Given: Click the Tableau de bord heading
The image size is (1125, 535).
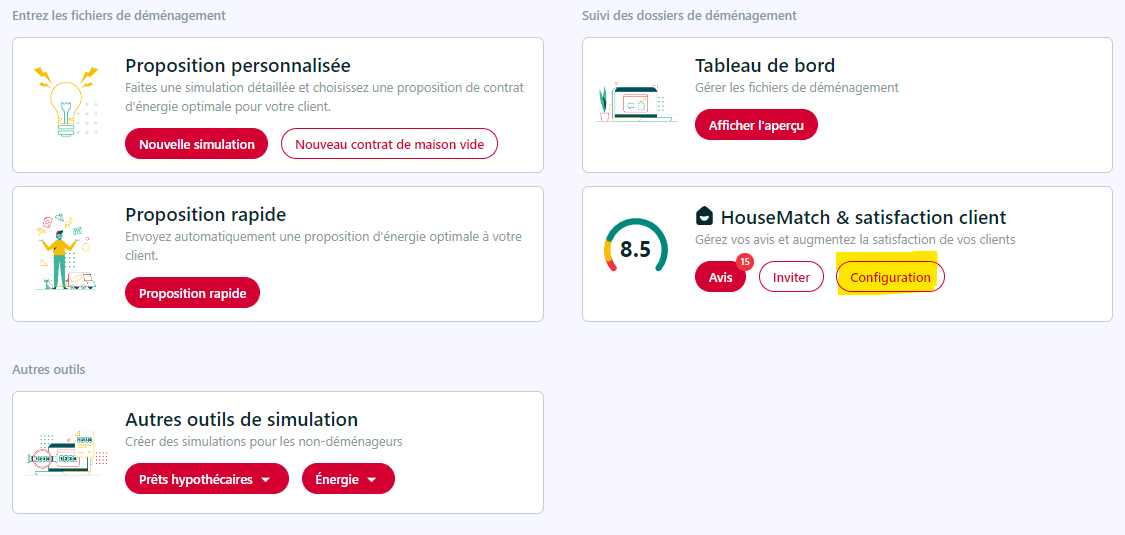Looking at the screenshot, I should (765, 66).
